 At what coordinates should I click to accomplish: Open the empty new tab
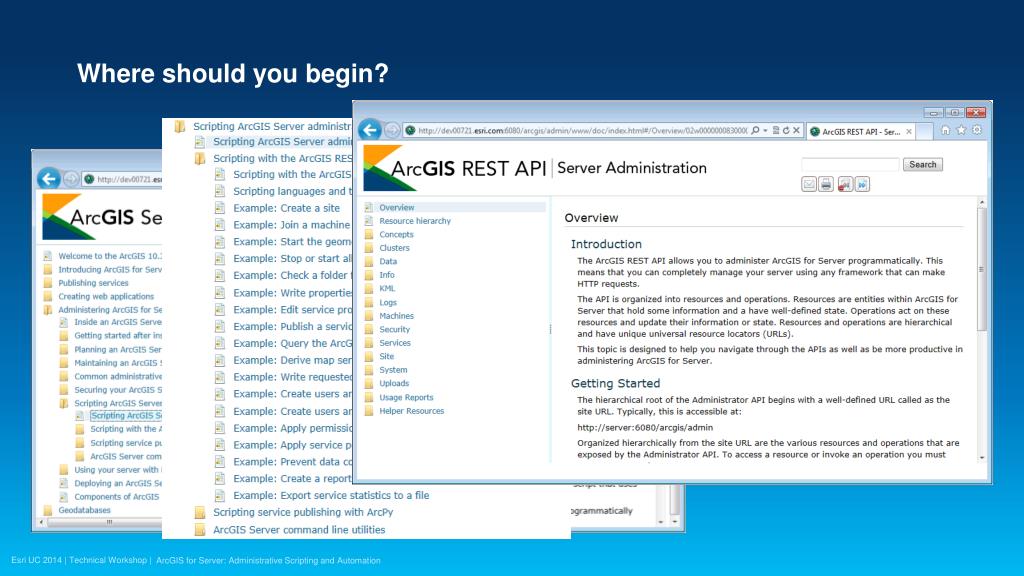[x=924, y=132]
